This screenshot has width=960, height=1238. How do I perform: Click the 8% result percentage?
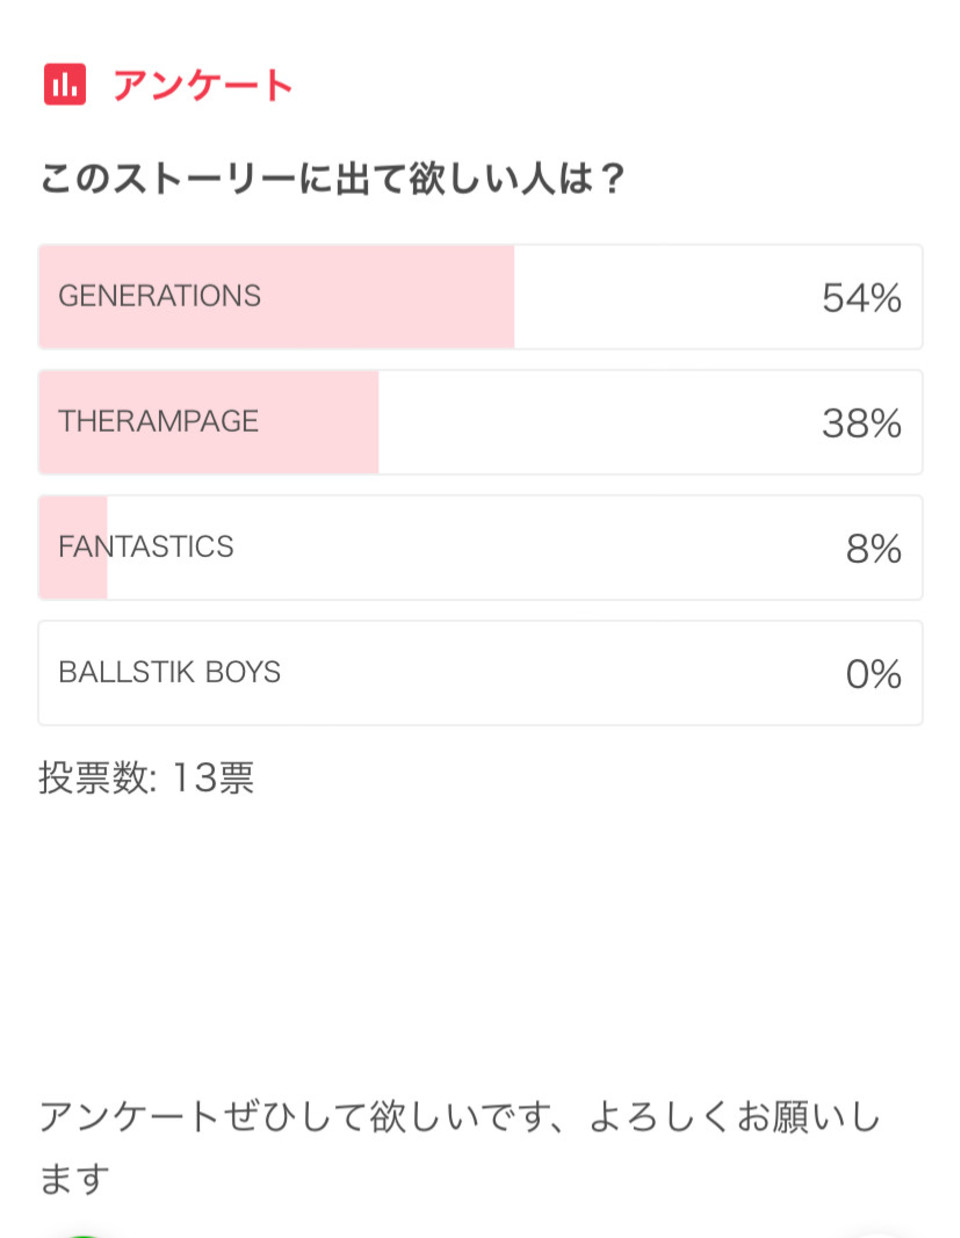[873, 549]
